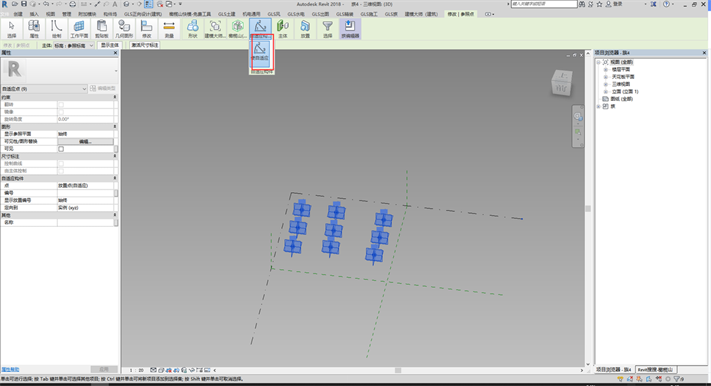Open the navigation wheel on the navigation bar
The height and width of the screenshot is (386, 711).
[x=578, y=117]
